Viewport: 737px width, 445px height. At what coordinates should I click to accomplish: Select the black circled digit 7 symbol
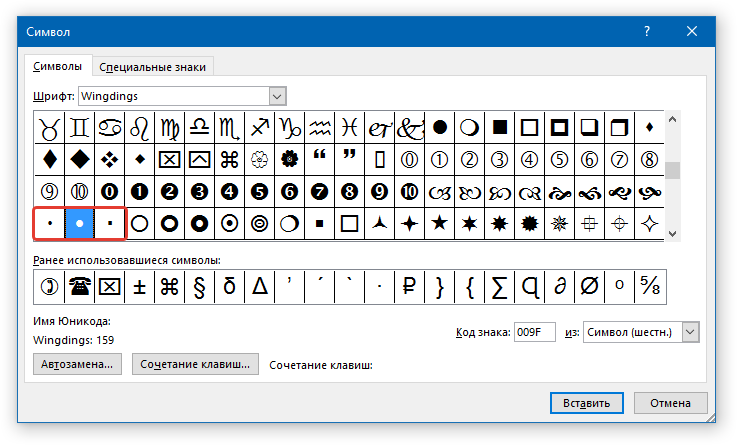pos(320,192)
